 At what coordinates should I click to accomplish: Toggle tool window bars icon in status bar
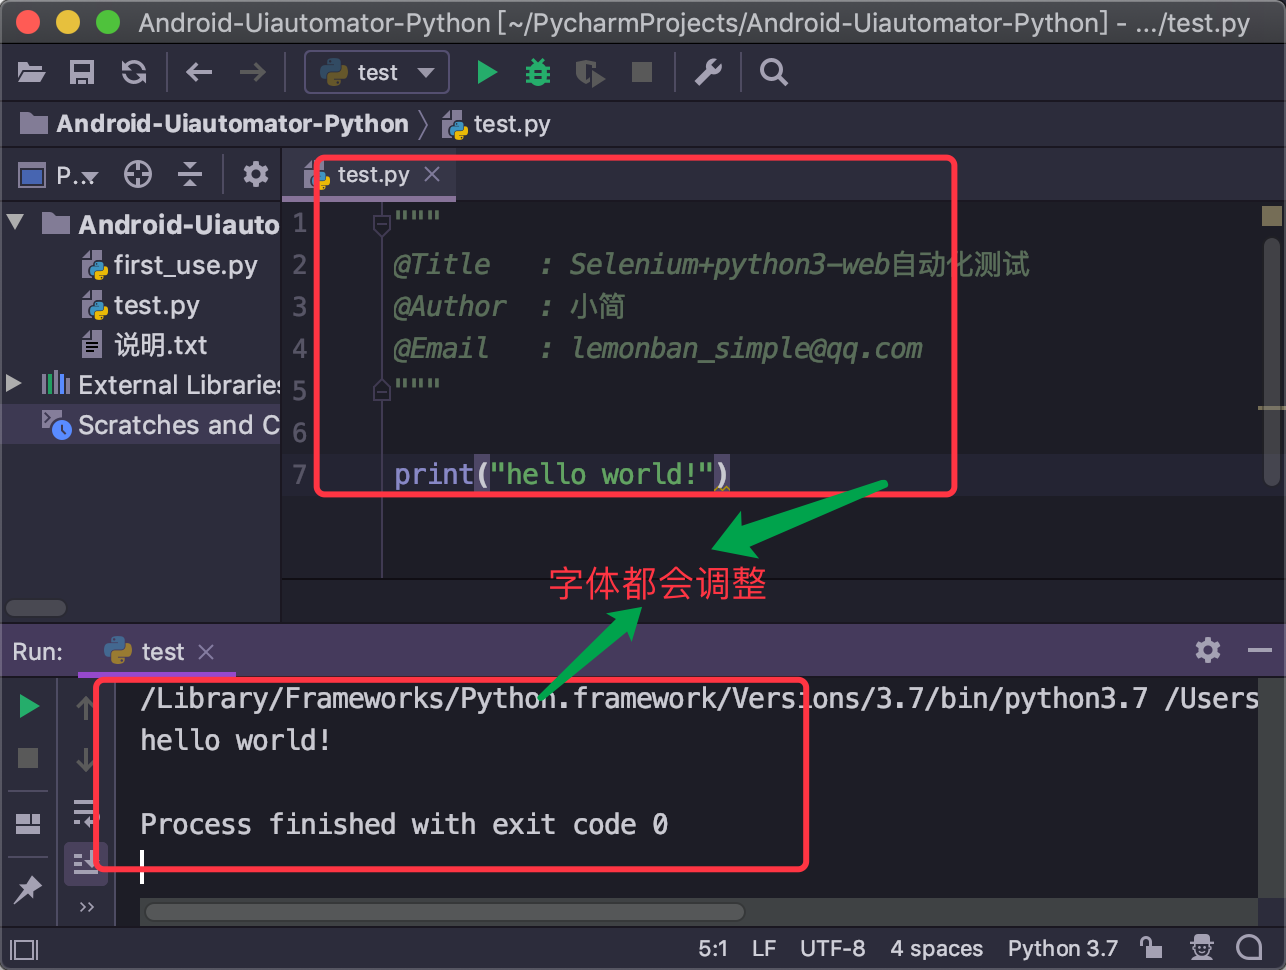click(24, 949)
